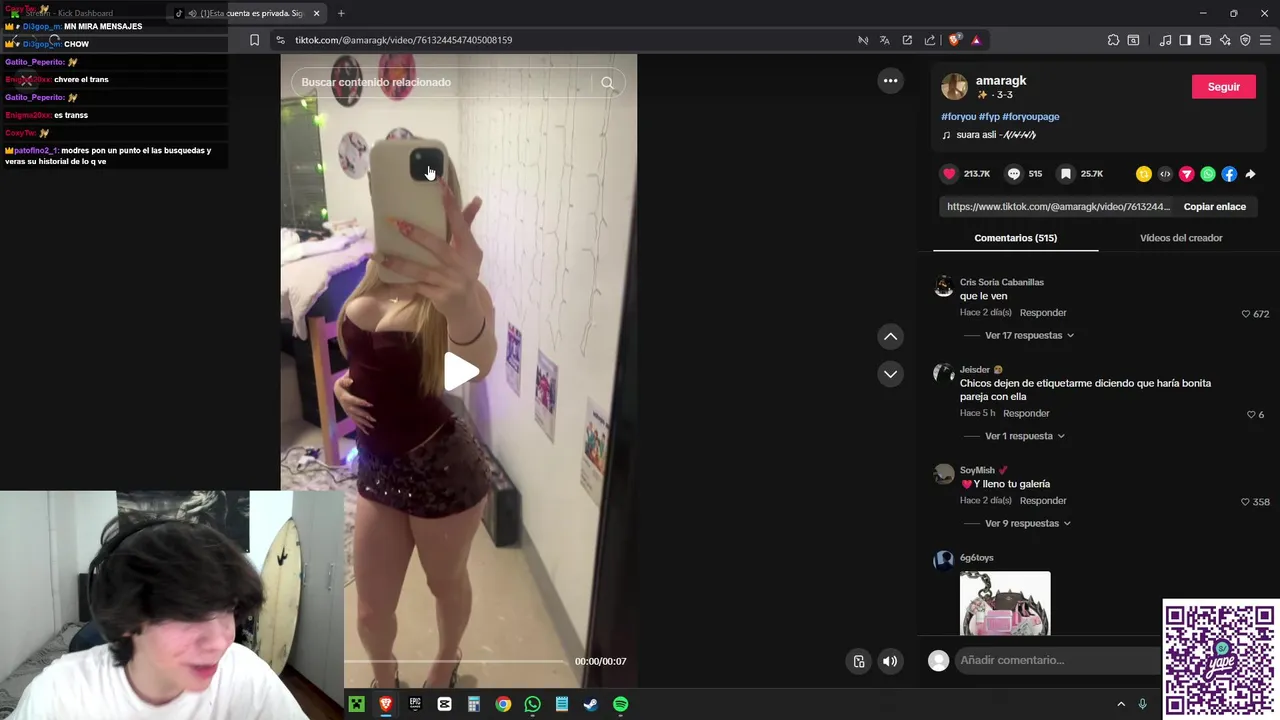Seek on the video progress bar
The image size is (1280, 720).
pyautogui.click(x=455, y=661)
